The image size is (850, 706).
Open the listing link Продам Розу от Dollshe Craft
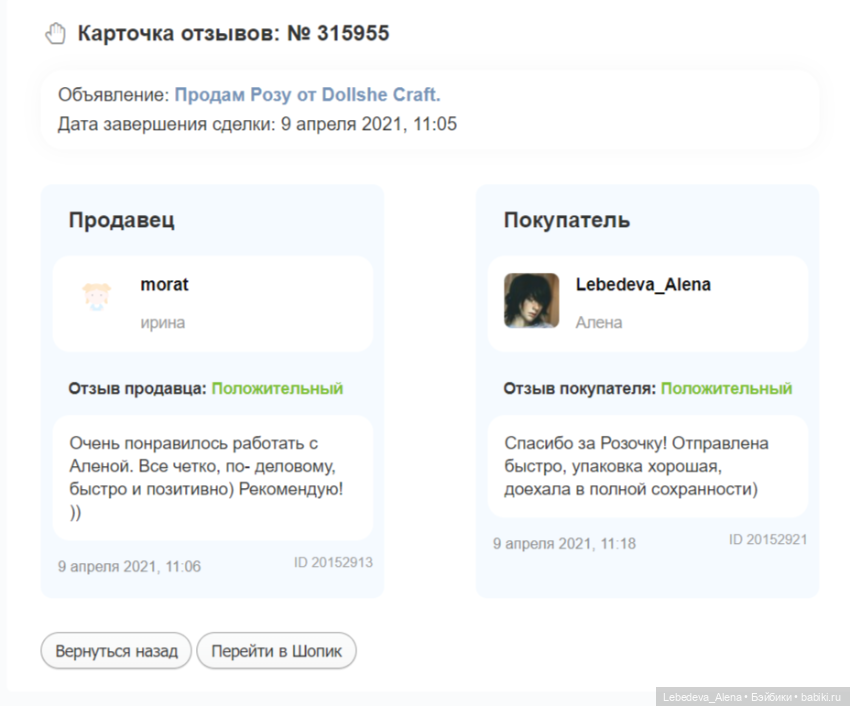307,95
